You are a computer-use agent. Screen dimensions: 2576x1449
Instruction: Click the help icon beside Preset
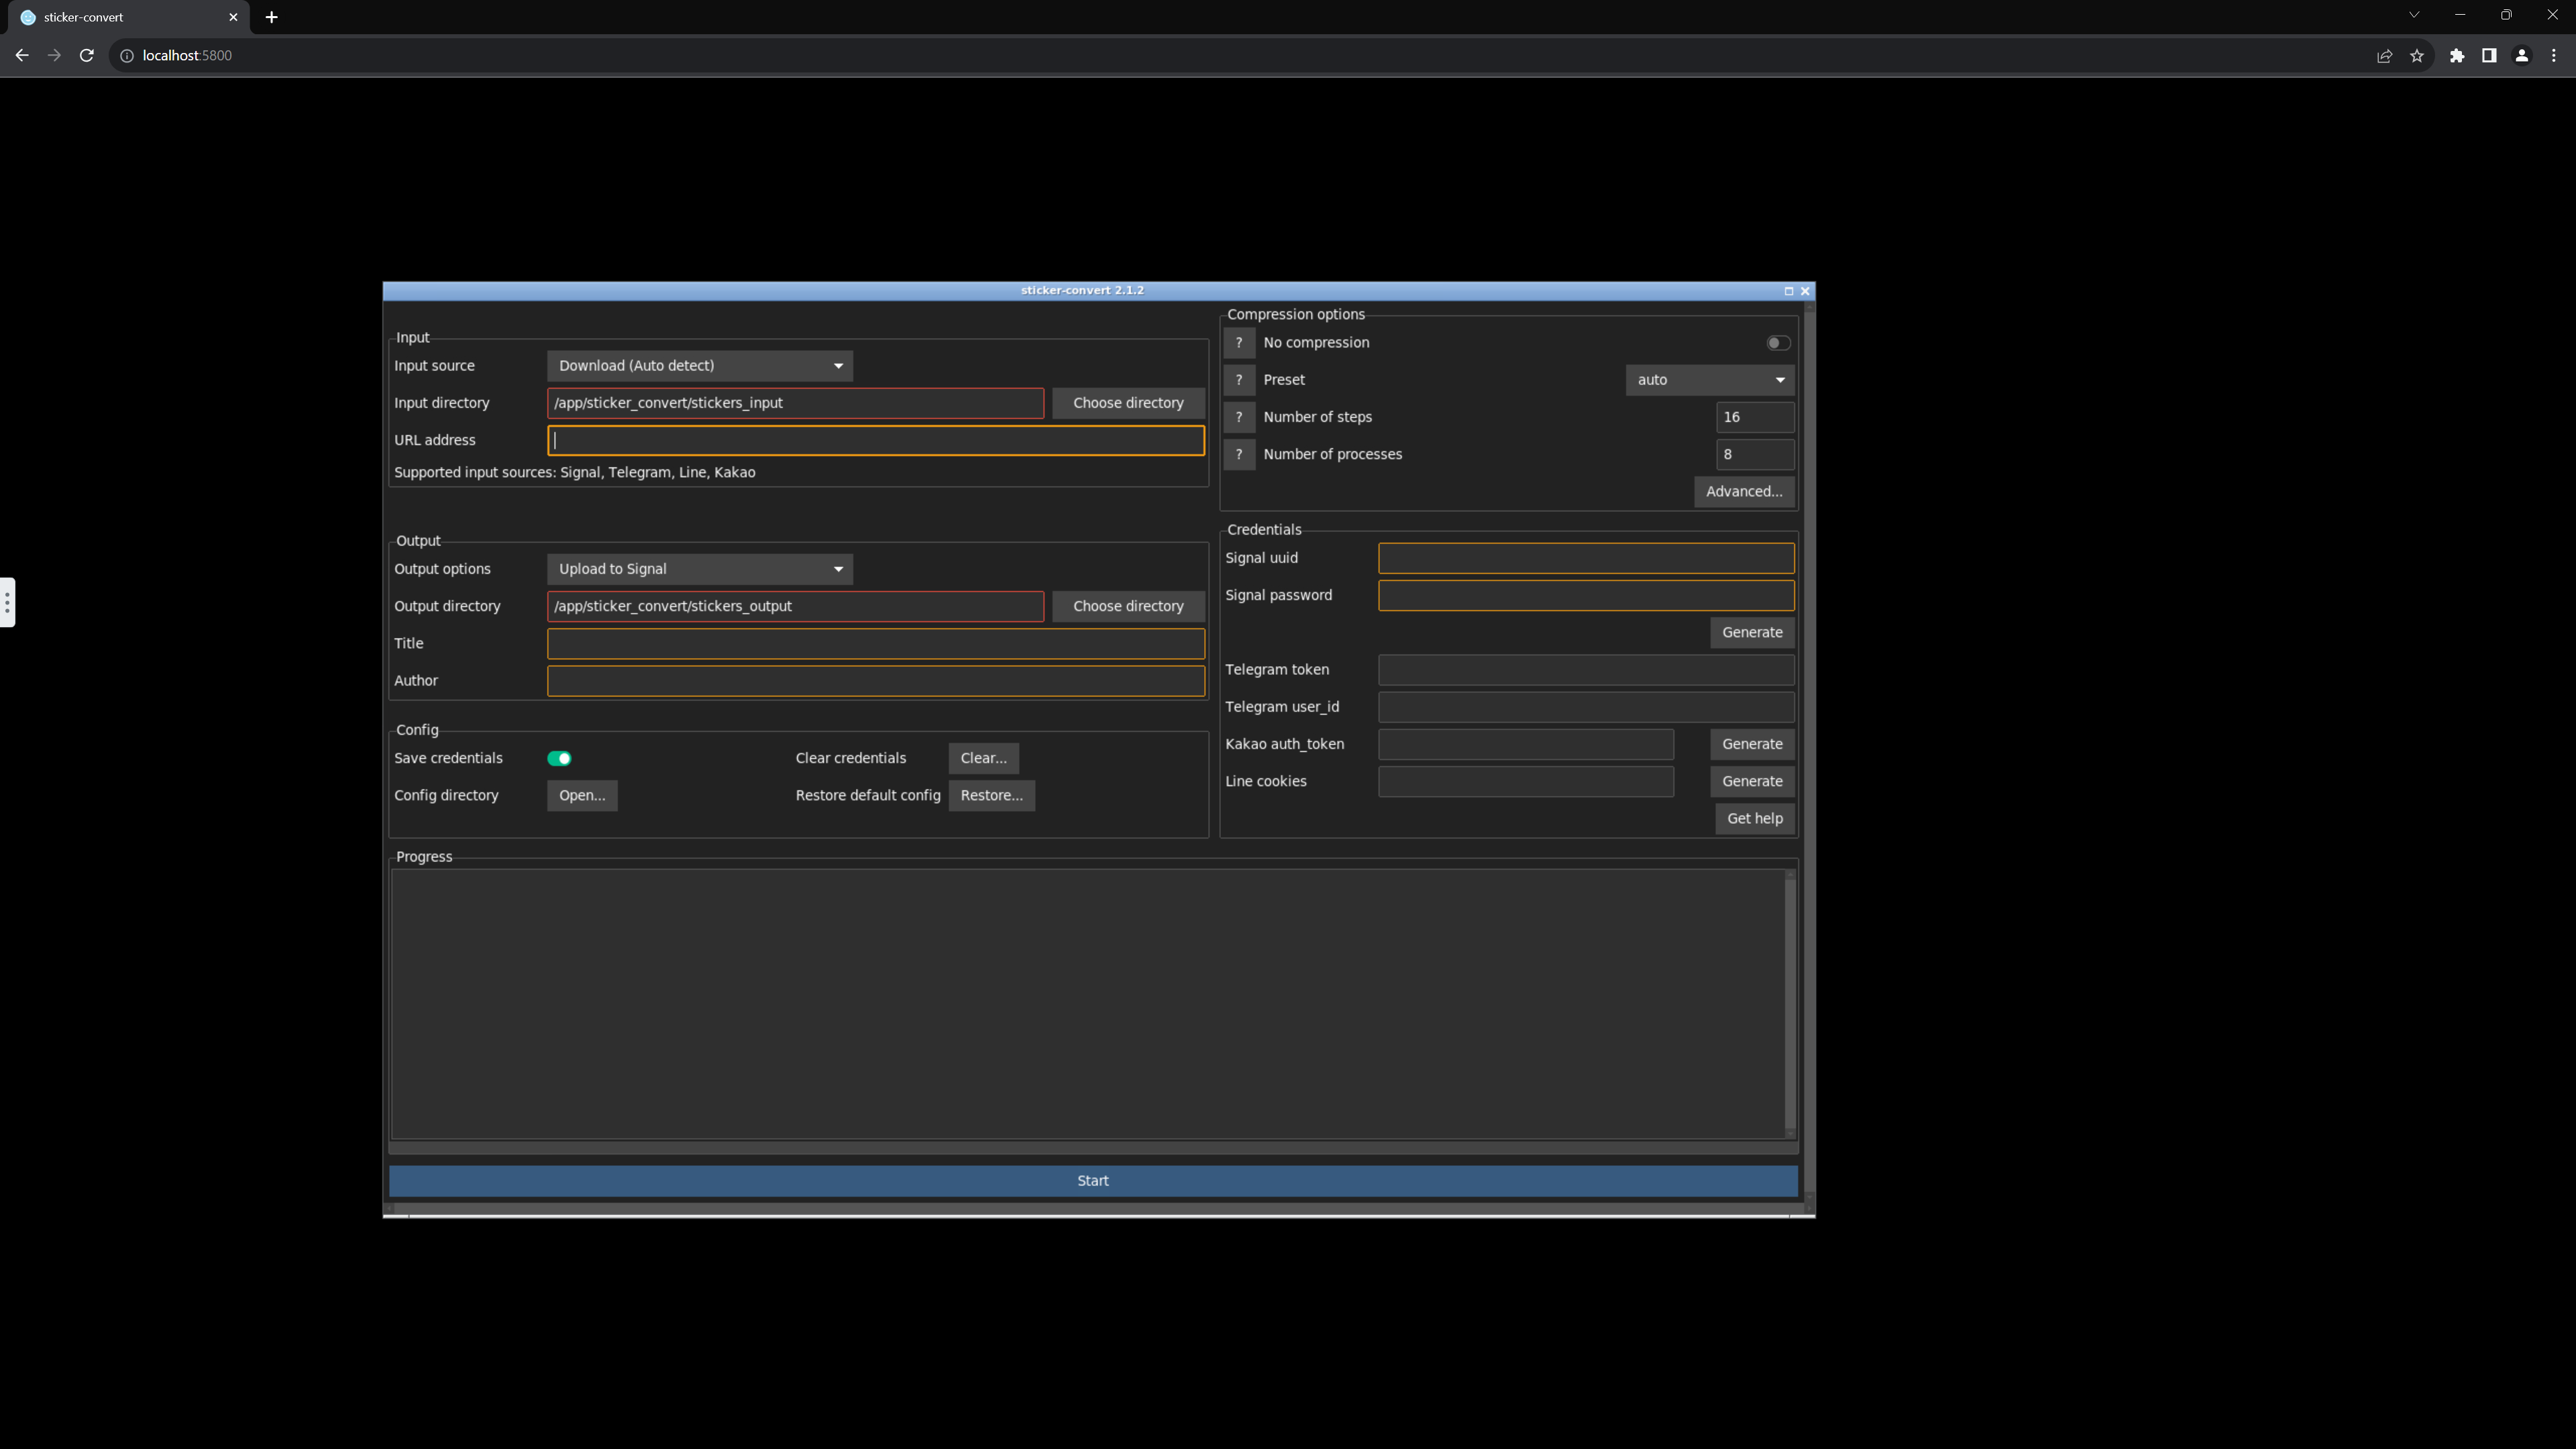click(1238, 380)
